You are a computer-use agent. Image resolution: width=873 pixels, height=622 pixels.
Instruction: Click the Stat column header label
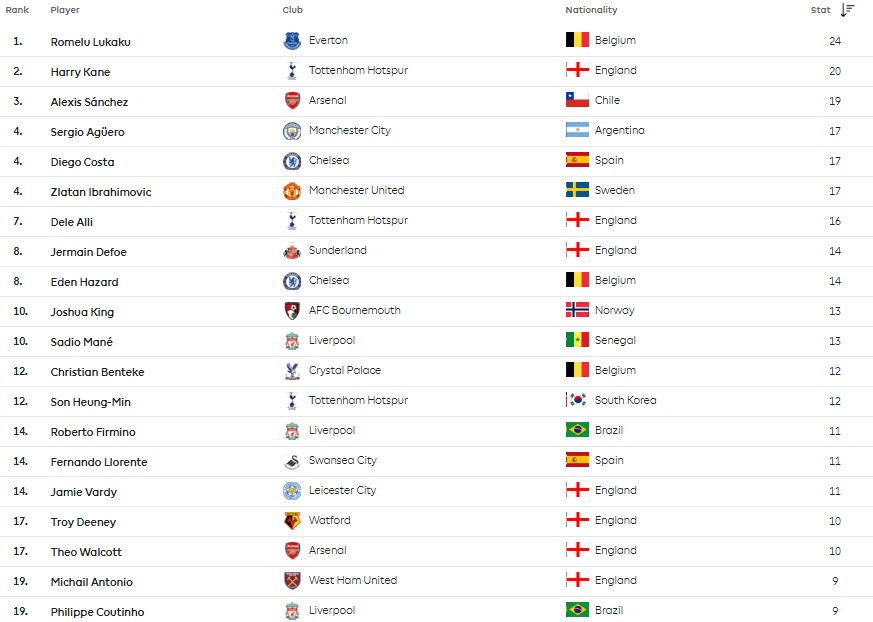[820, 10]
